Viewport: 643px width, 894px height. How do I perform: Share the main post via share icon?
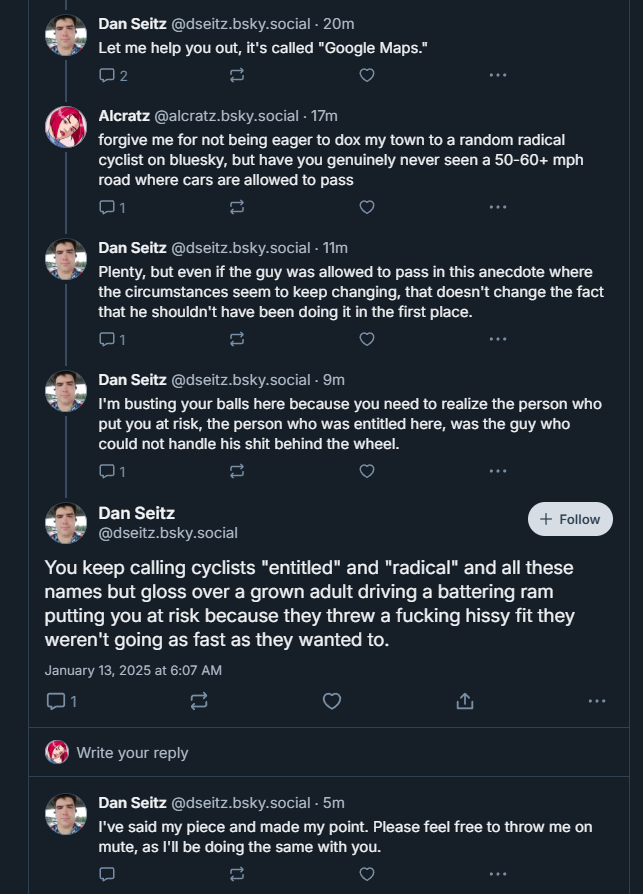pos(464,701)
